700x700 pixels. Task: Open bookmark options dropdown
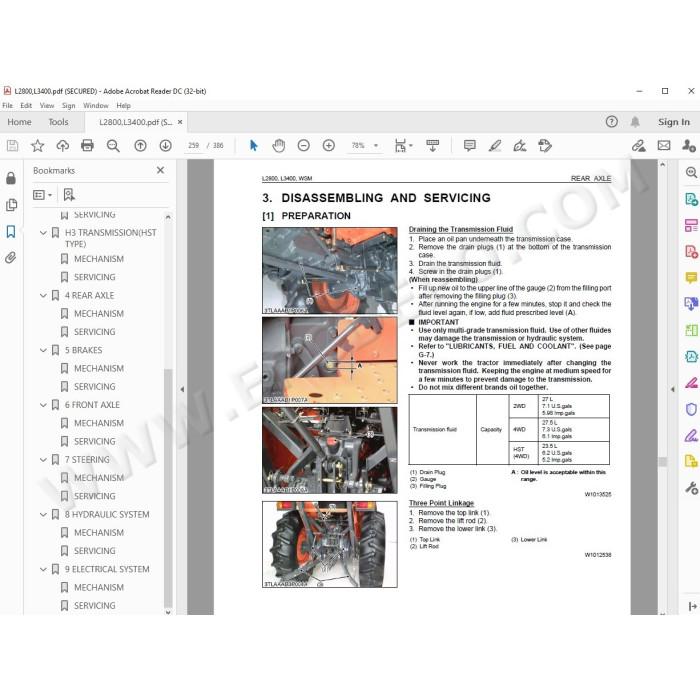pyautogui.click(x=42, y=195)
